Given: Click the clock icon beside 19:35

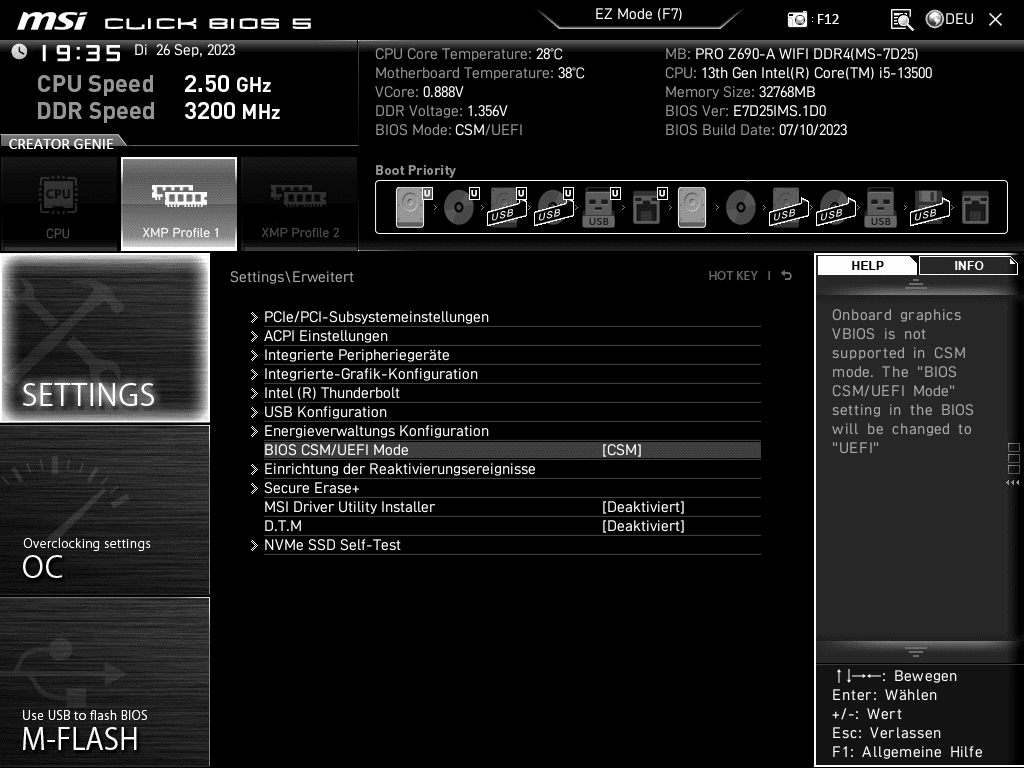Looking at the screenshot, I should [19, 51].
